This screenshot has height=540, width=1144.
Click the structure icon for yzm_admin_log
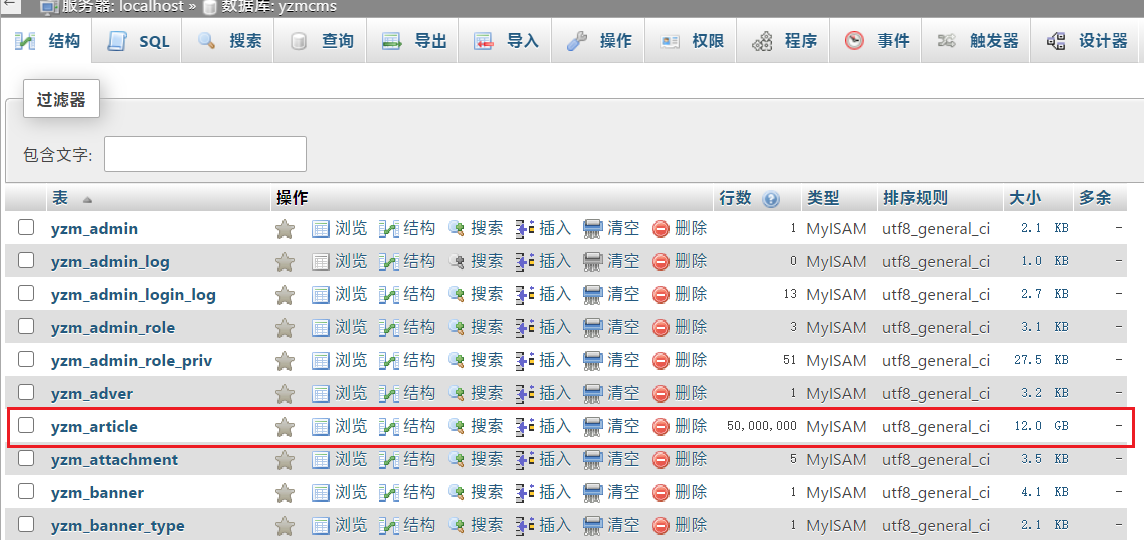pos(389,262)
